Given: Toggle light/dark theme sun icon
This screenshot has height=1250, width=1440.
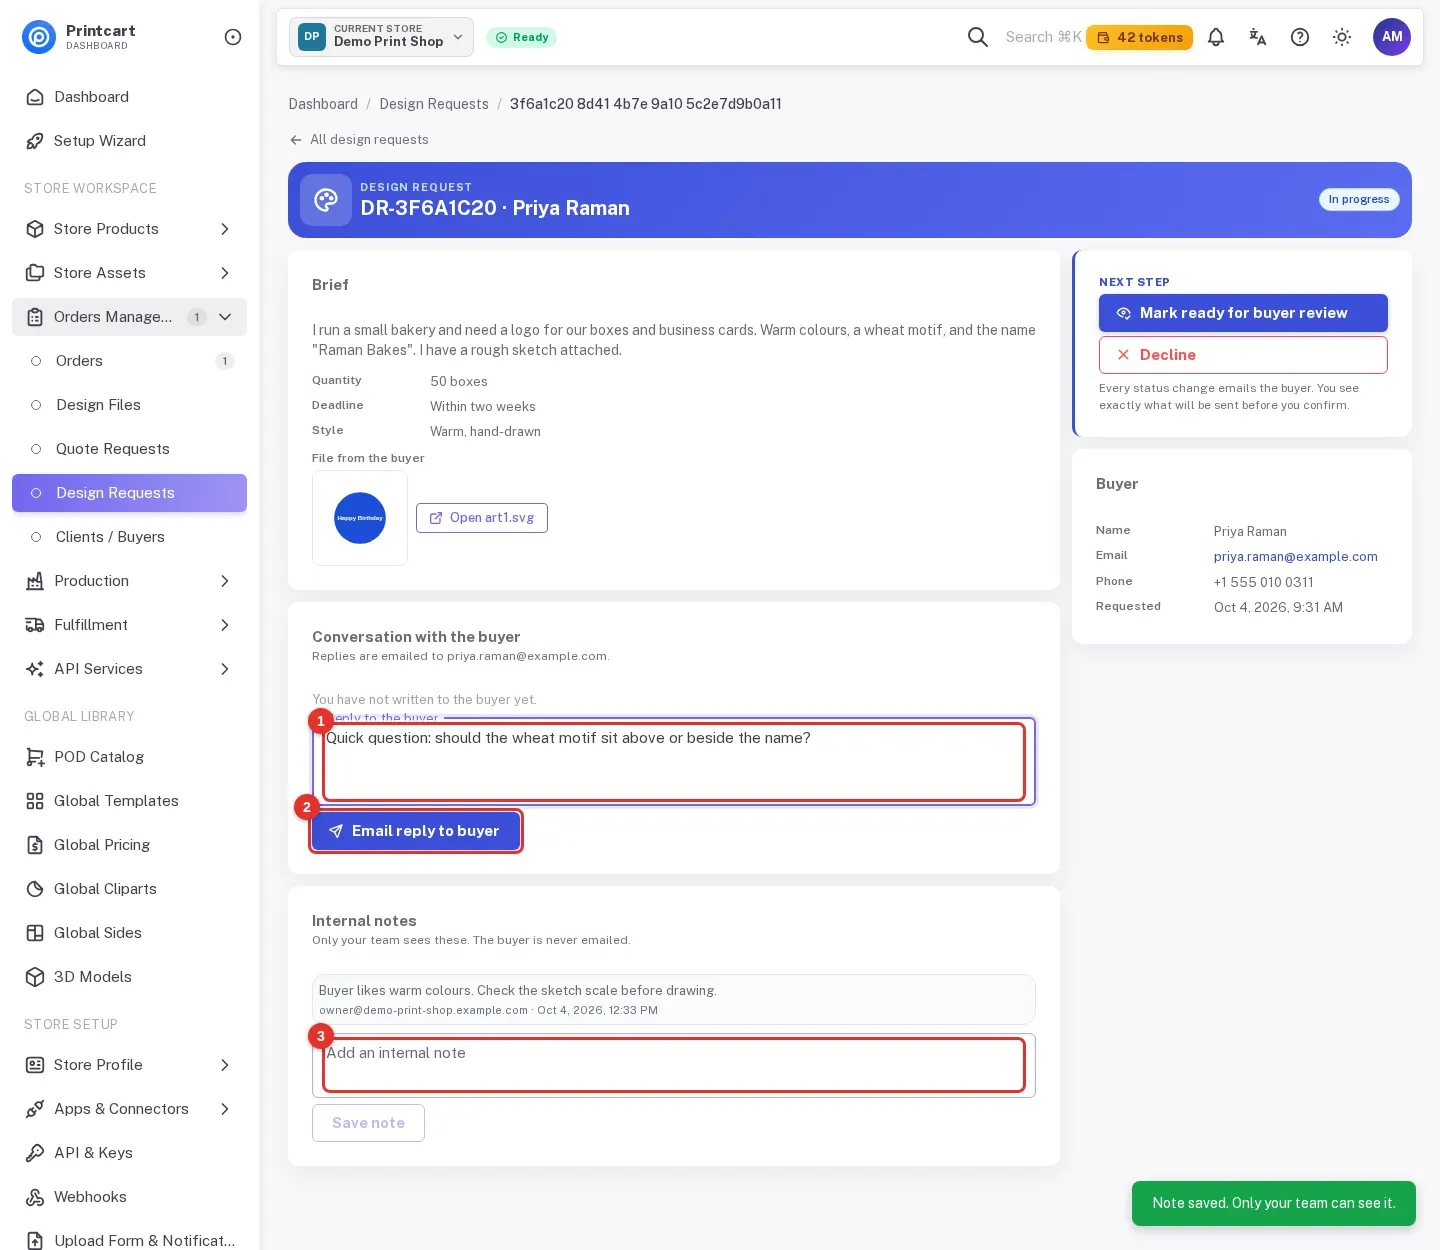Looking at the screenshot, I should [1342, 37].
